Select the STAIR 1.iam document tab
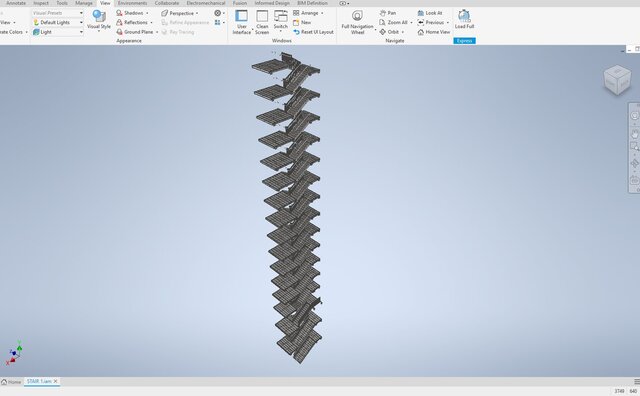 pyautogui.click(x=39, y=381)
